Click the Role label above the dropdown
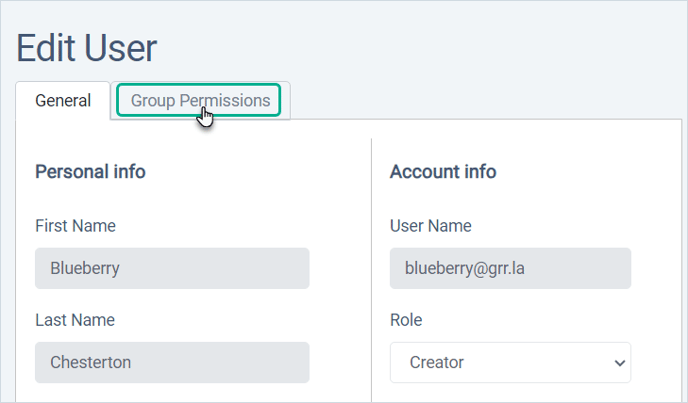688x403 pixels. pos(406,320)
